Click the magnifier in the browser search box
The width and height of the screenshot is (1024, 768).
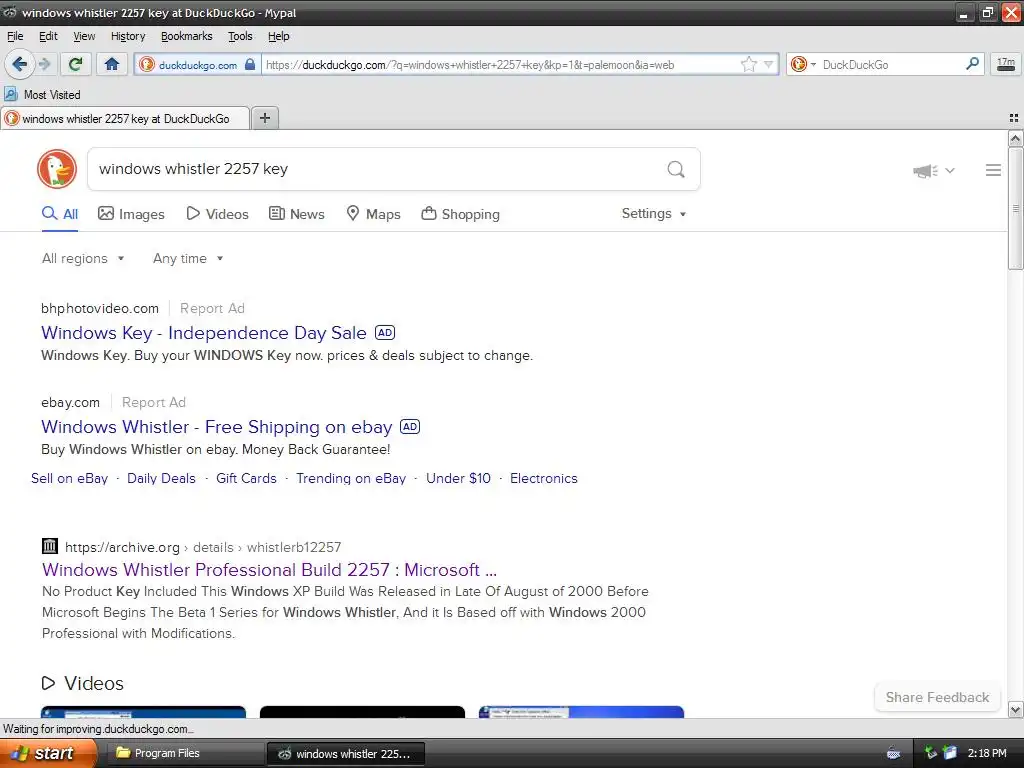pyautogui.click(x=972, y=64)
